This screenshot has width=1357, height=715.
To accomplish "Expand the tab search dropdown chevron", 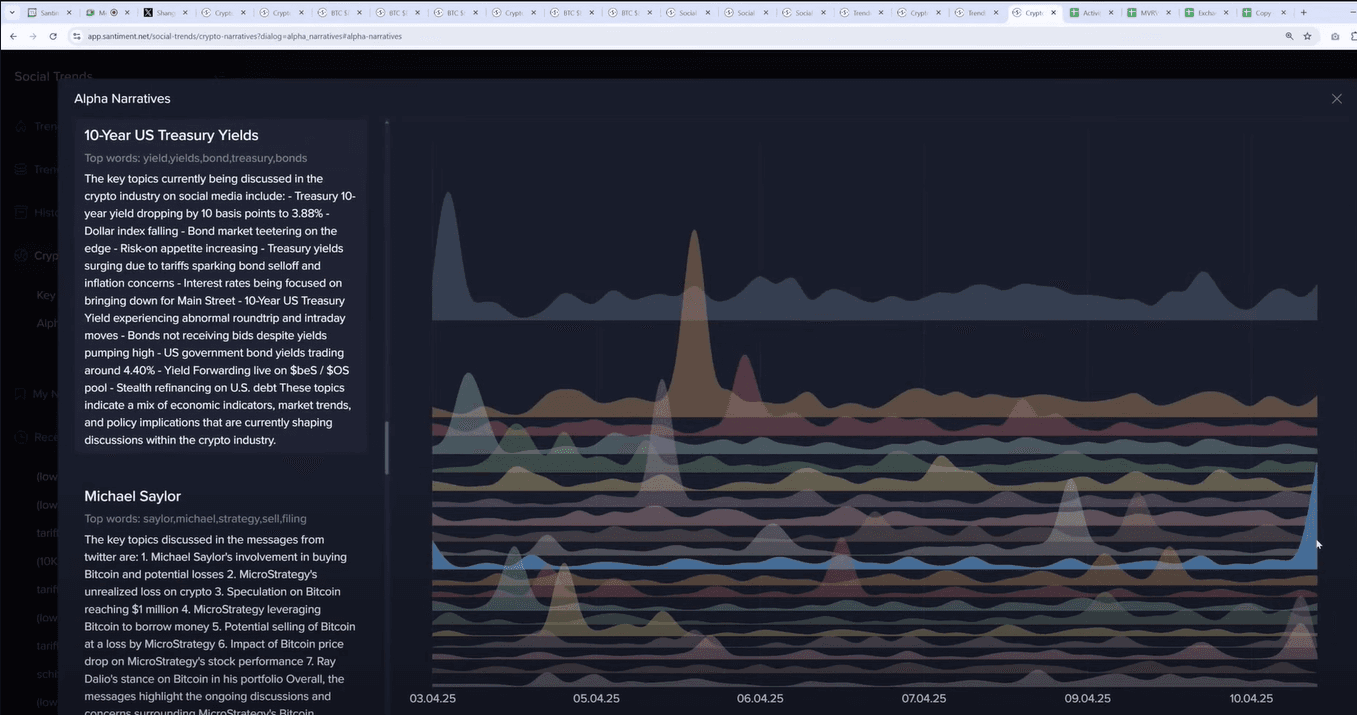I will (12, 13).
